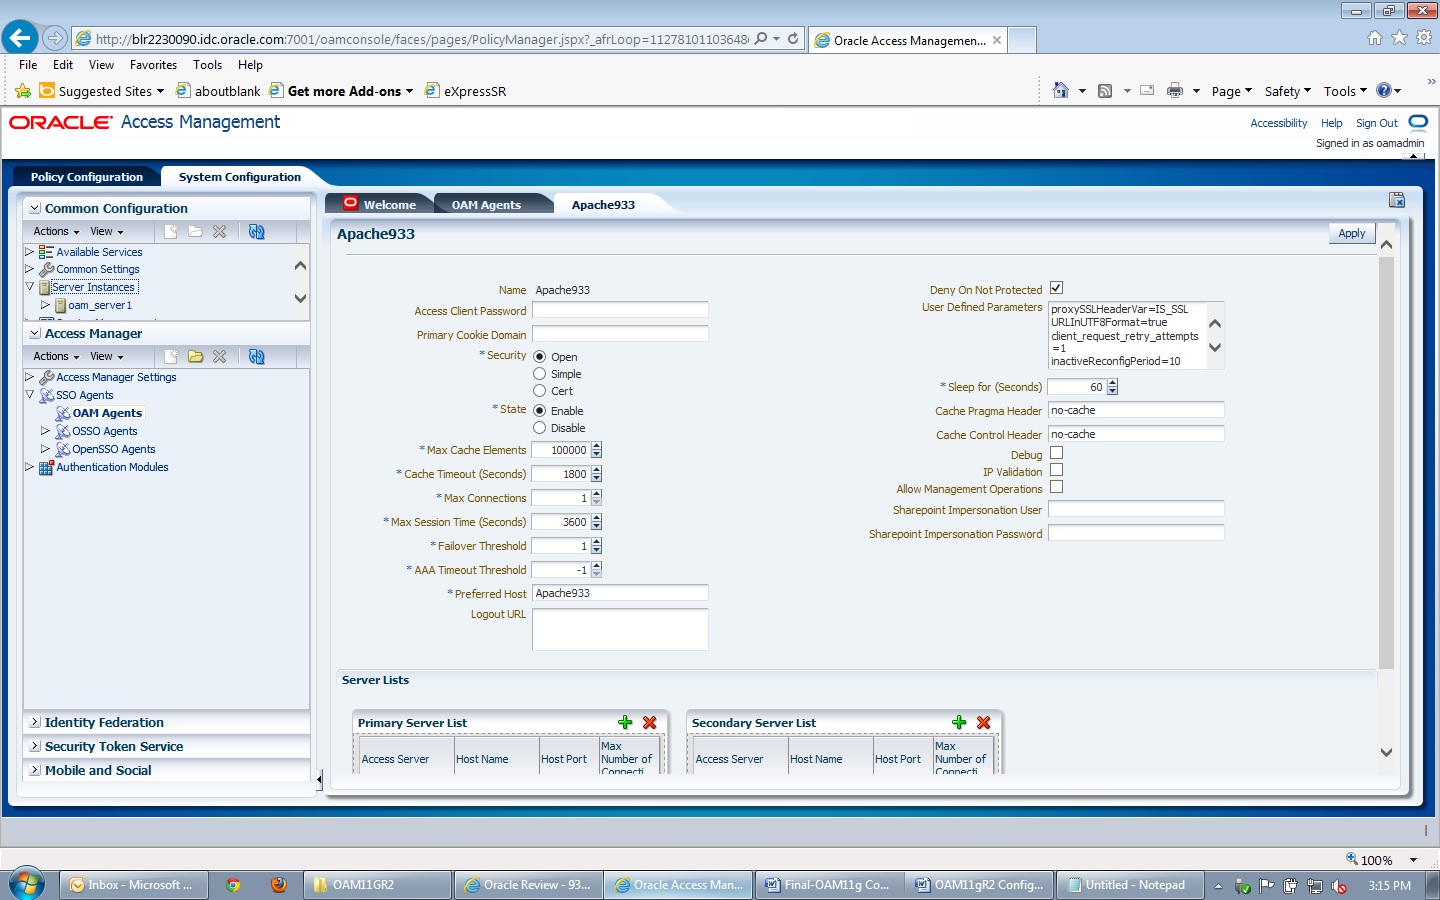Viewport: 1440px width, 900px height.
Task: Open the browser Favorites star icon
Action: [x=1399, y=37]
